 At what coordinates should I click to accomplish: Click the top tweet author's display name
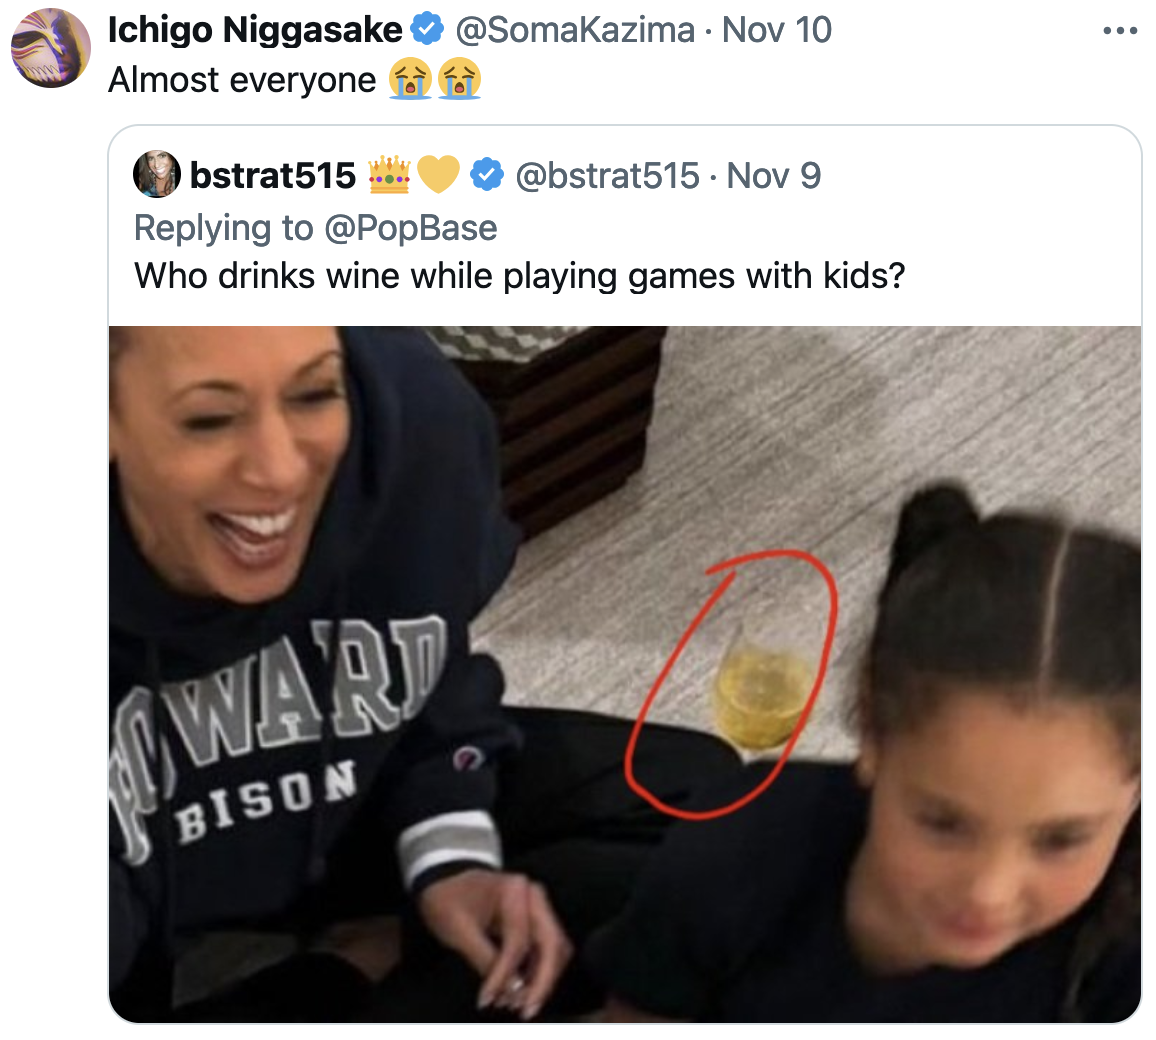click(x=255, y=30)
